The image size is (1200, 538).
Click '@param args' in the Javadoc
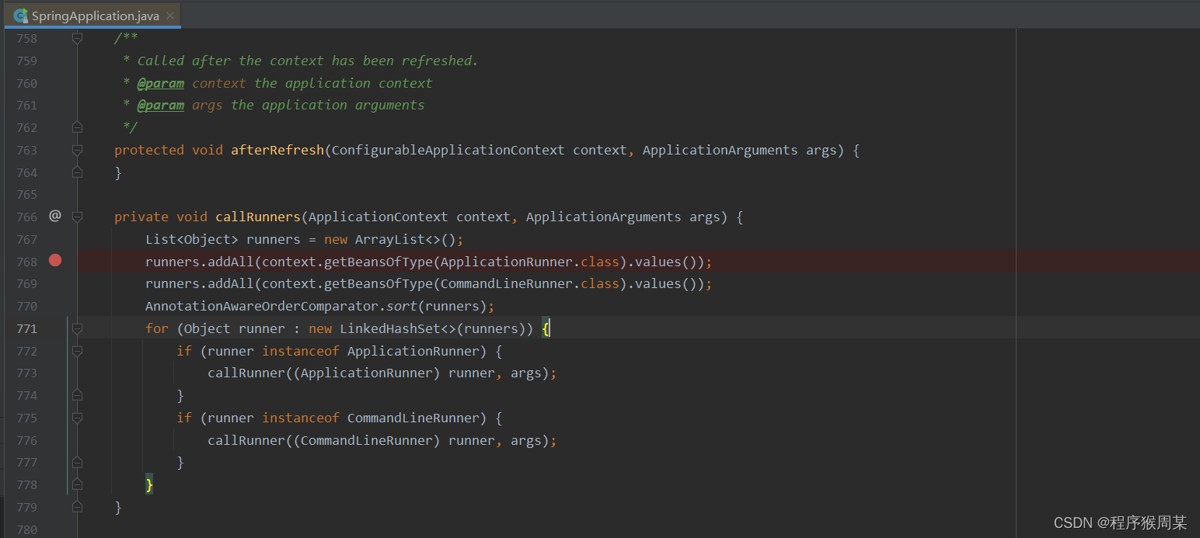(x=180, y=105)
